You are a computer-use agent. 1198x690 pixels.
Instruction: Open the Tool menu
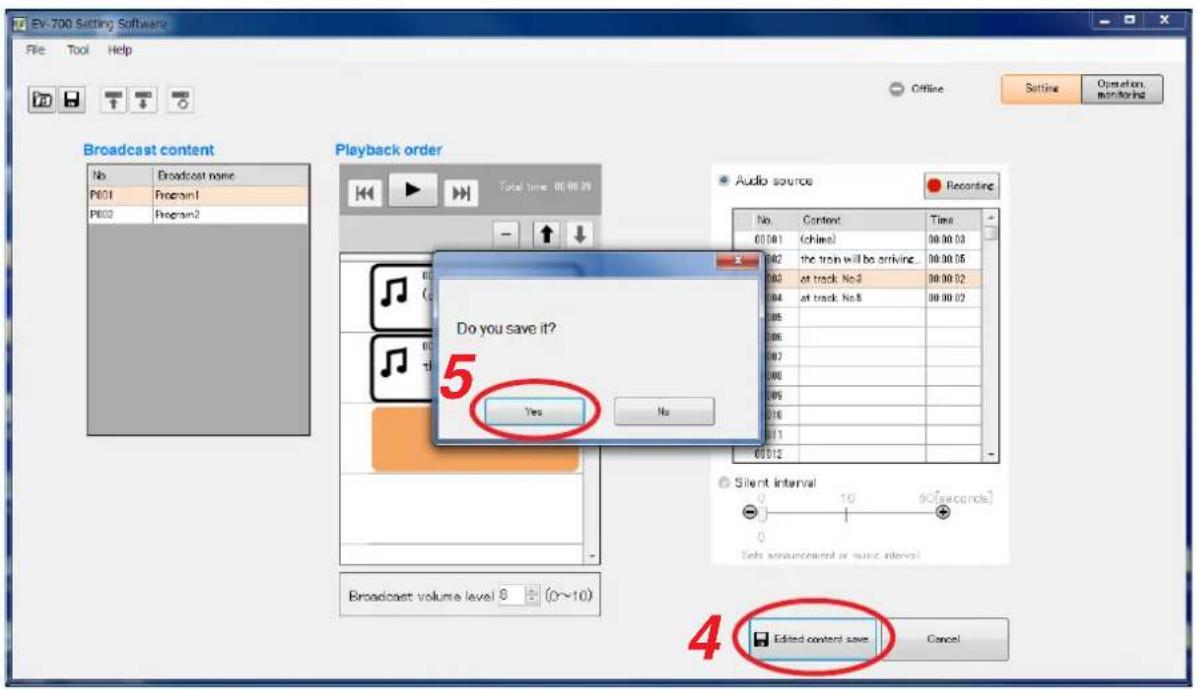click(x=78, y=50)
